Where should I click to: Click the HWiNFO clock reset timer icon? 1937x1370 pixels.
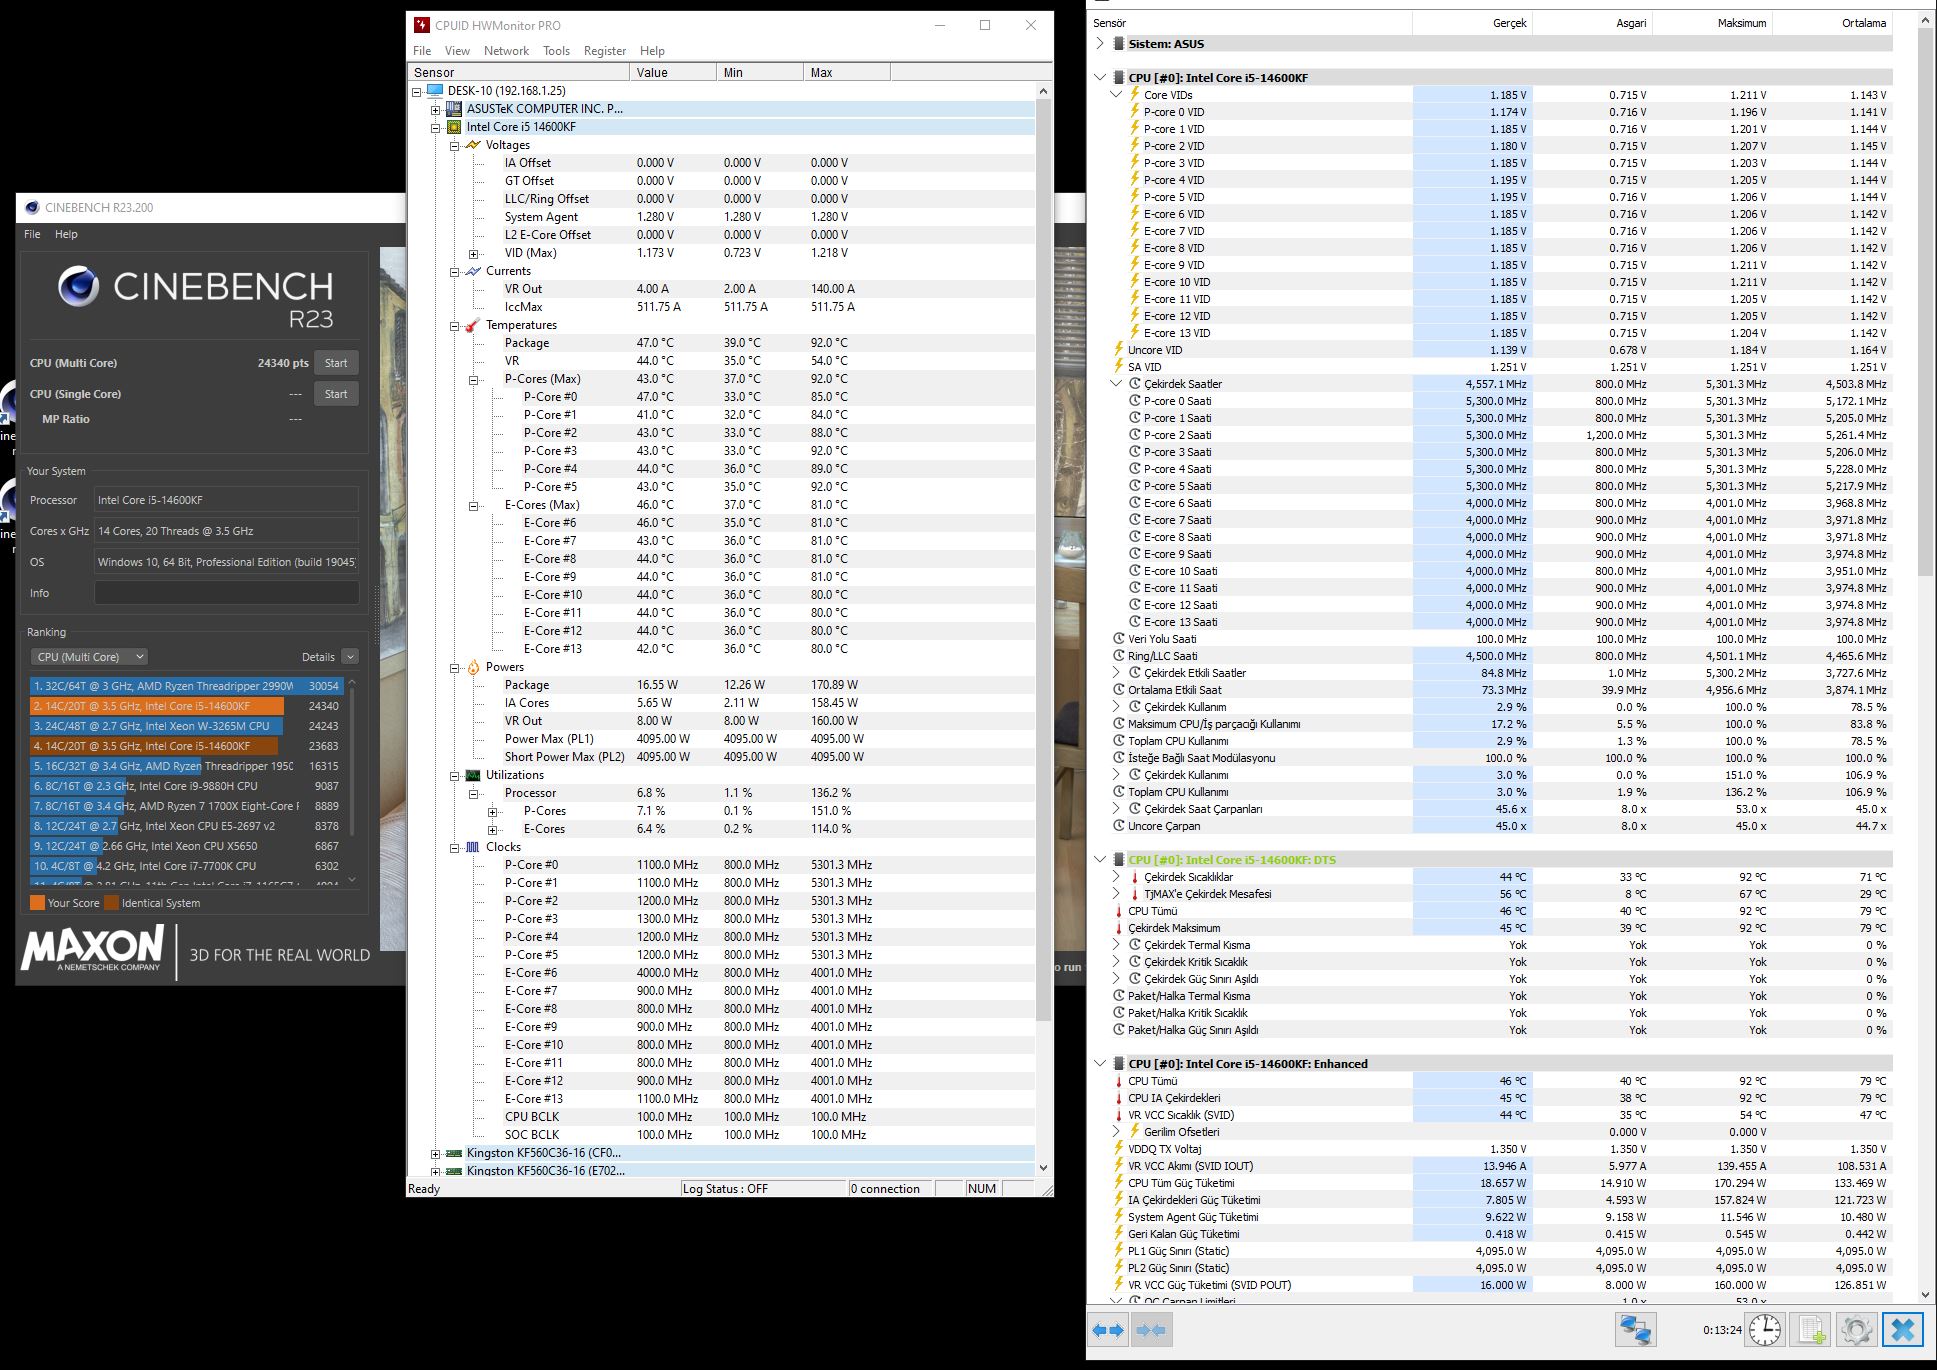(x=1765, y=1330)
